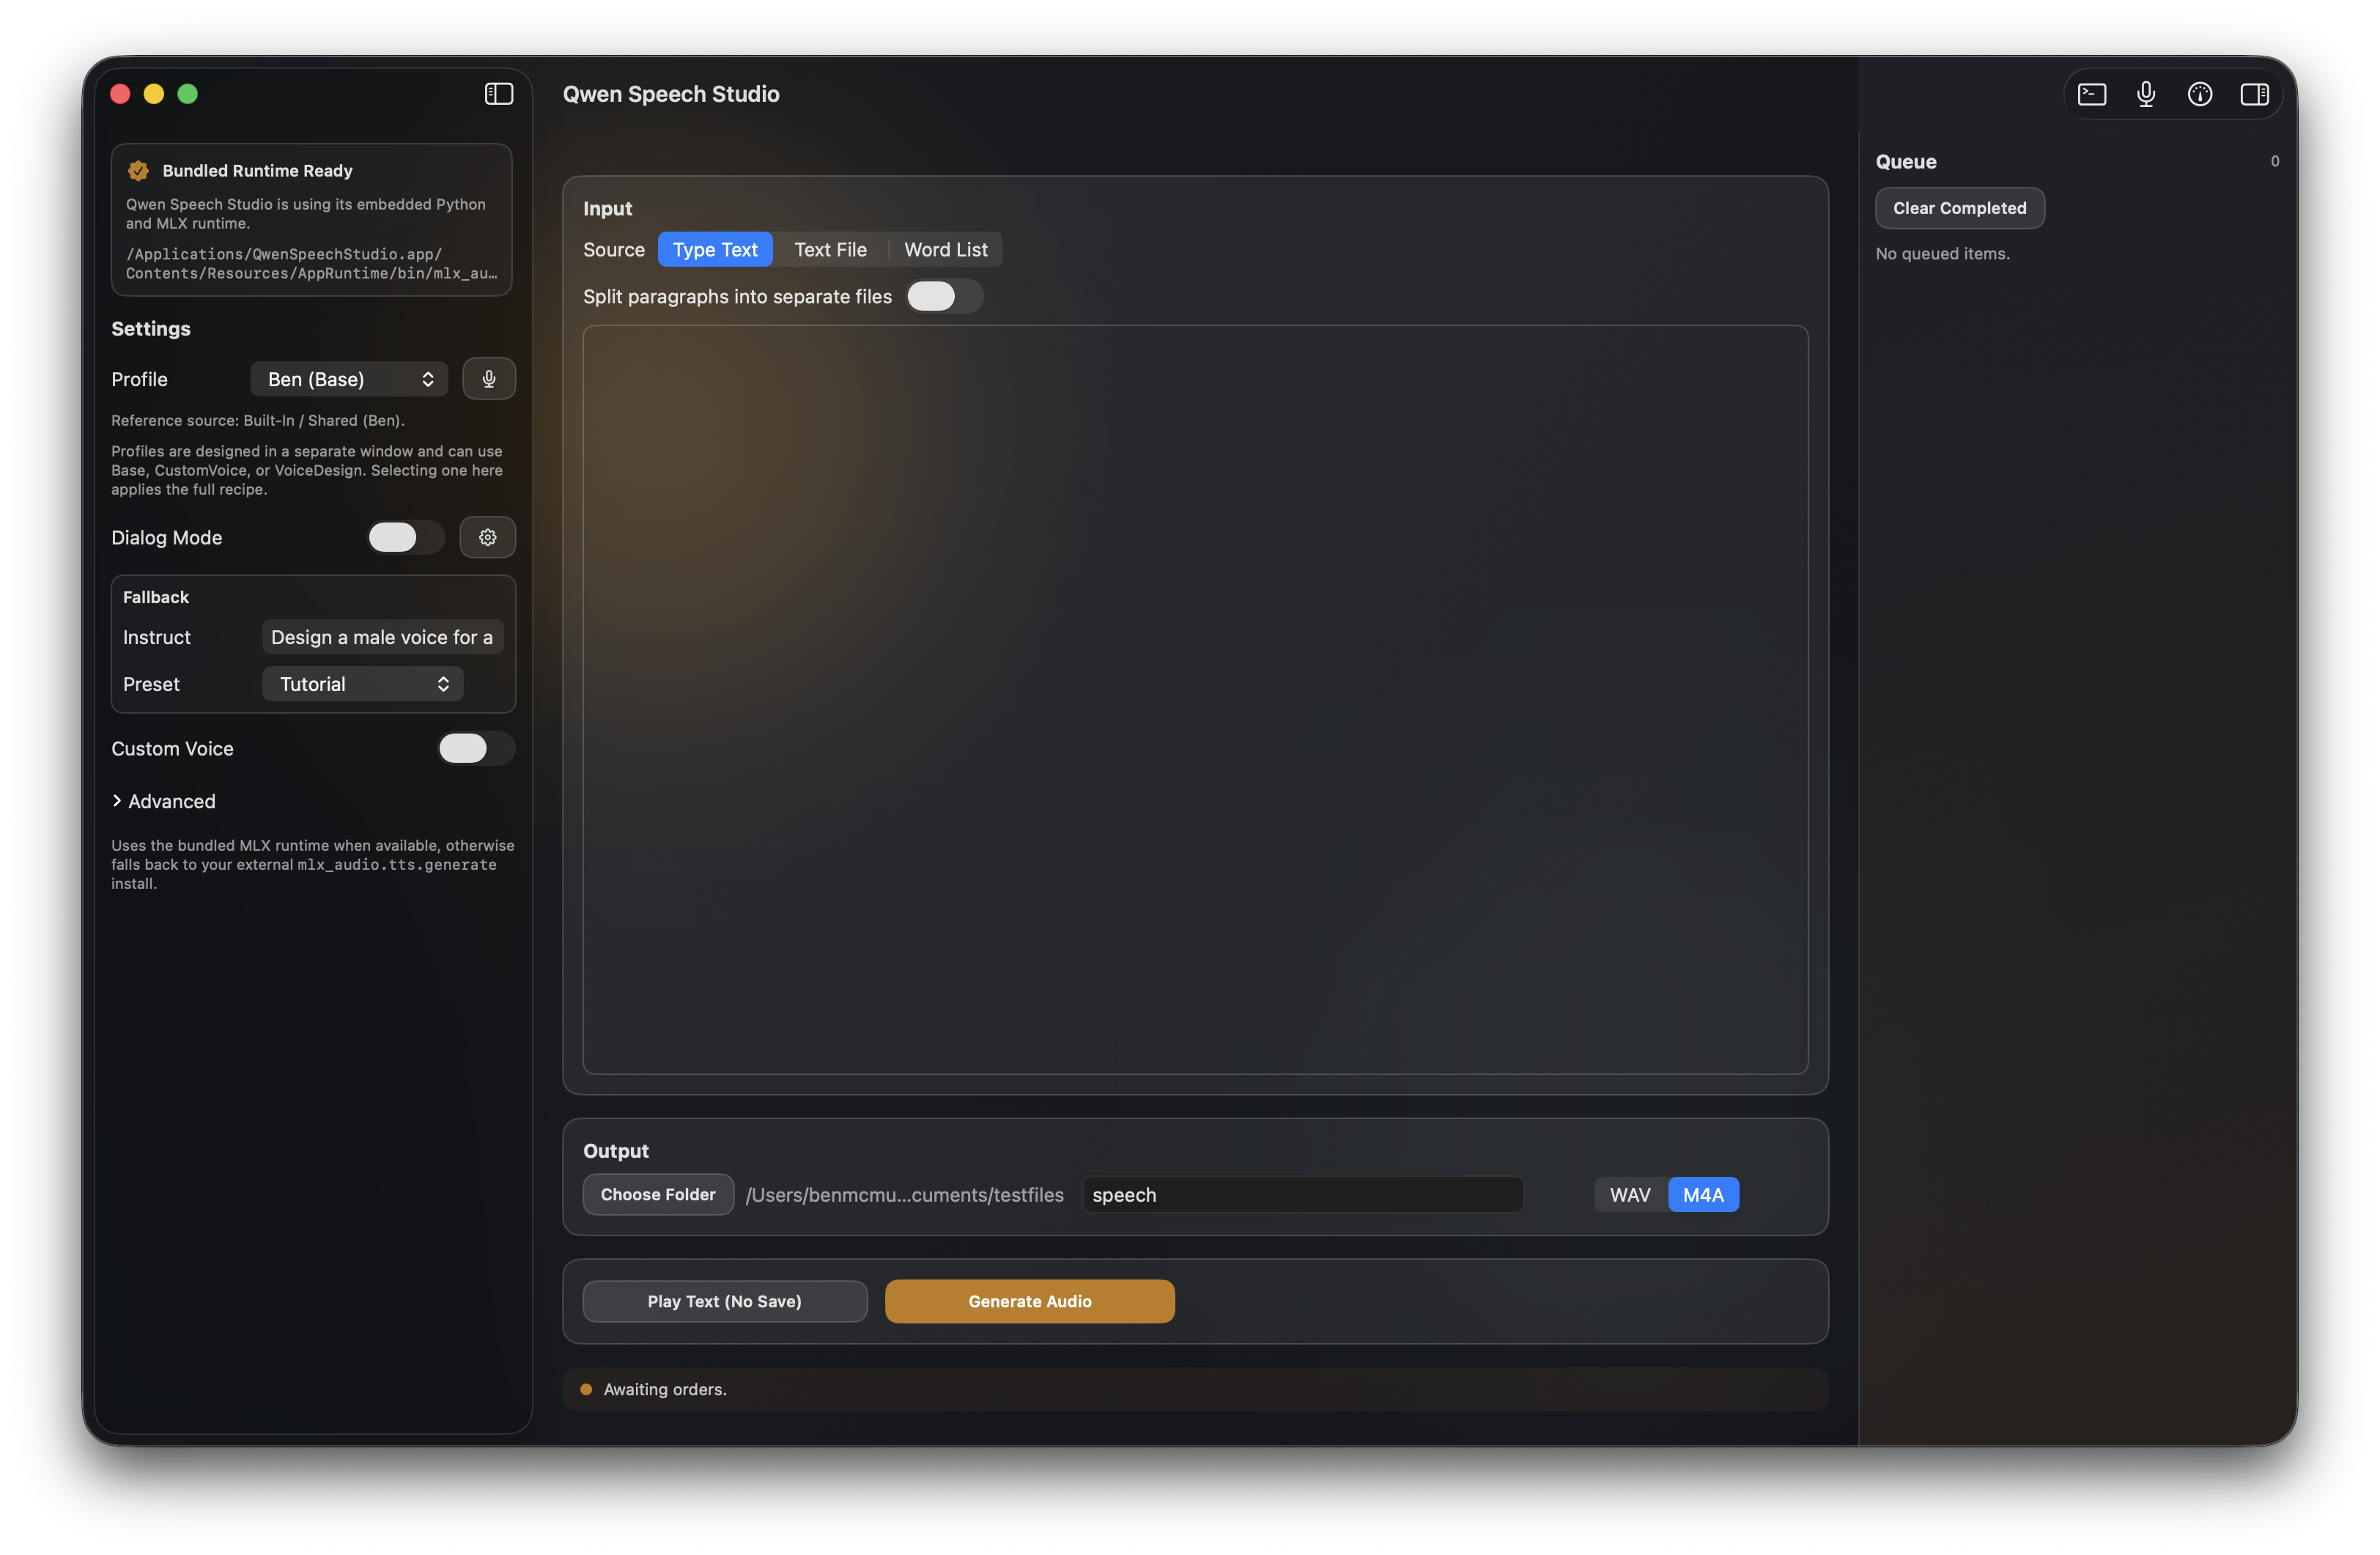The height and width of the screenshot is (1555, 2380).
Task: Turn on Custom Voice switch
Action: click(476, 748)
